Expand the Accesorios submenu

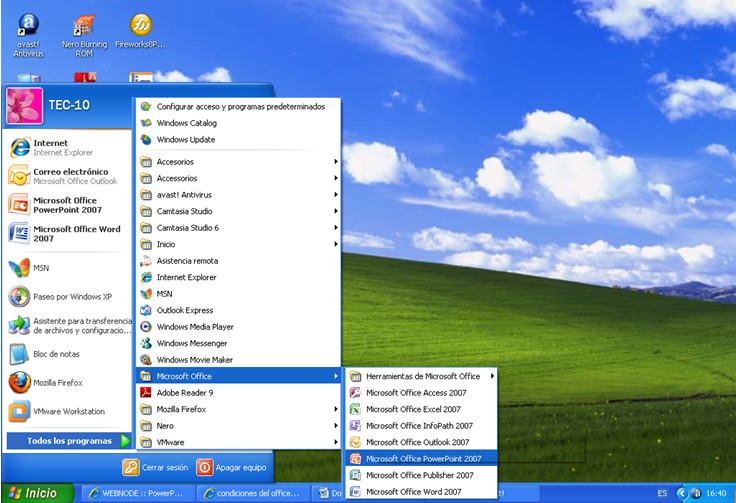click(x=238, y=161)
